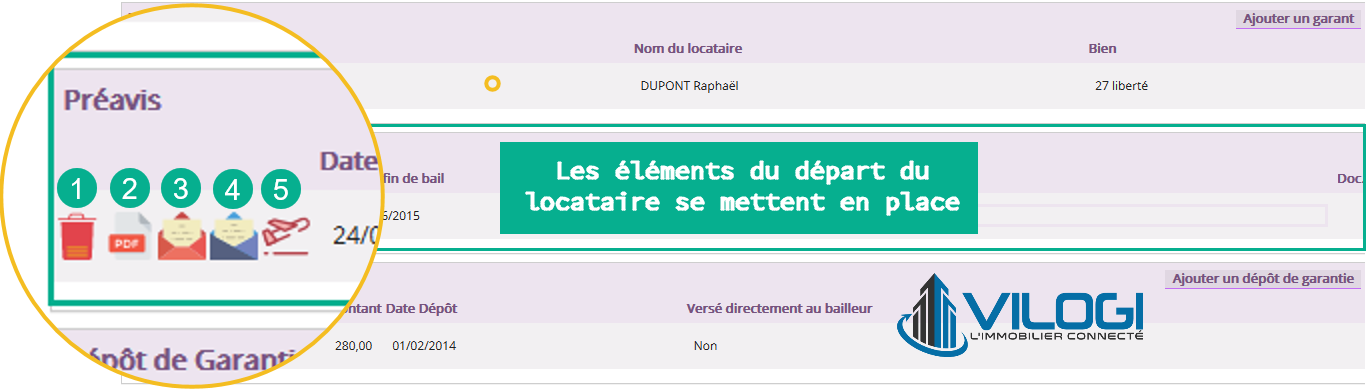The height and width of the screenshot is (391, 1366).
Task: Click the yellow circle marker beside DUPONT Raphaël
Action: pos(492,84)
